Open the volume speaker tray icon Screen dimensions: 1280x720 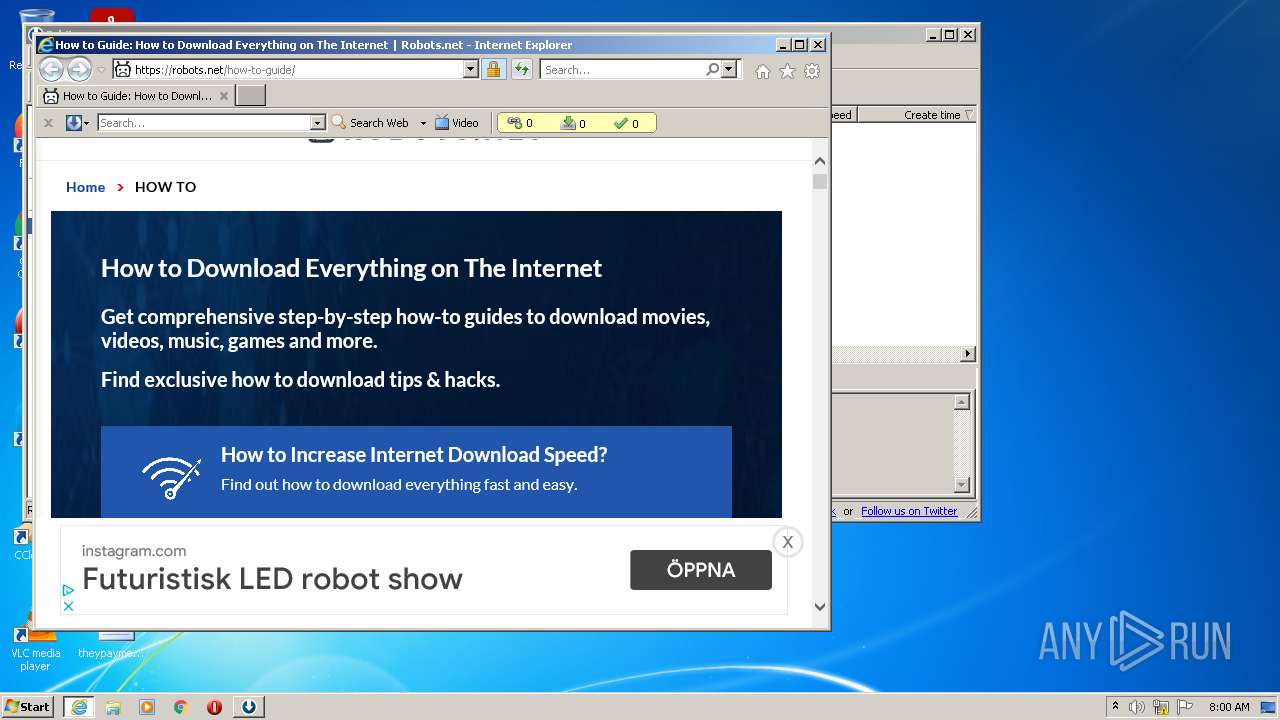pos(1137,707)
